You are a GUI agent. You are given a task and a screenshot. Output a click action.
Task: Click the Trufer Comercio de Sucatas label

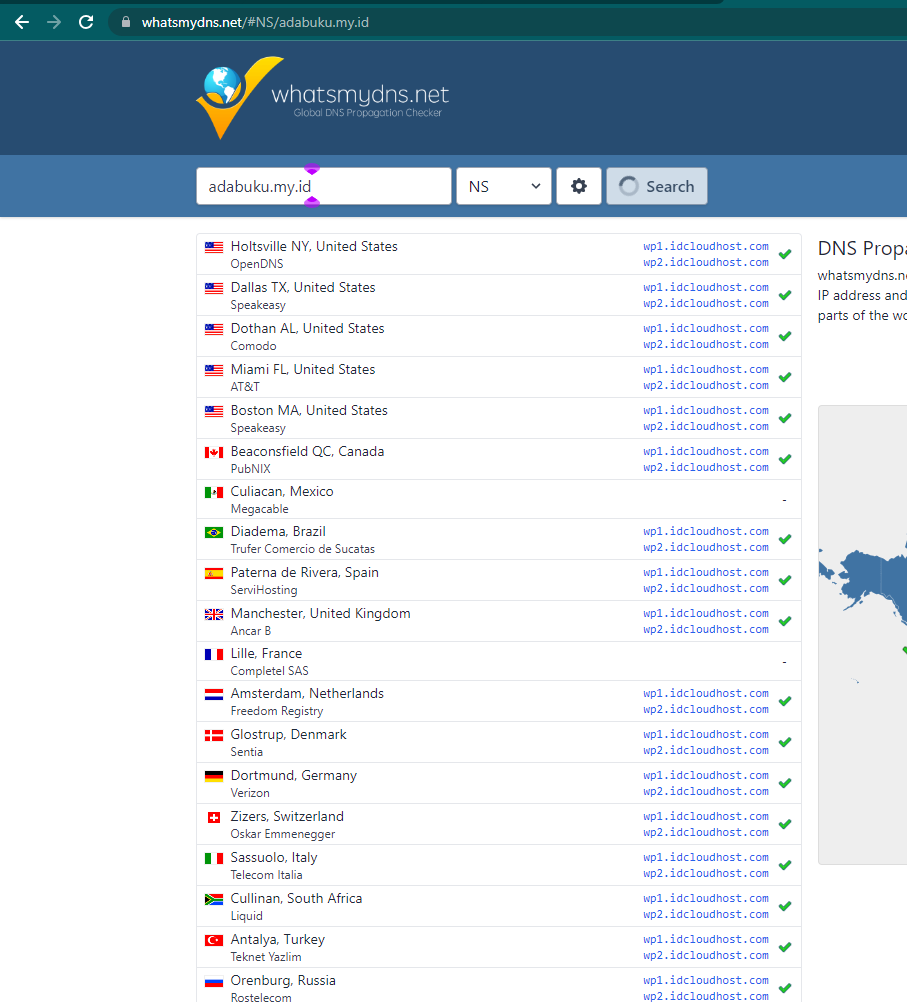tap(302, 549)
